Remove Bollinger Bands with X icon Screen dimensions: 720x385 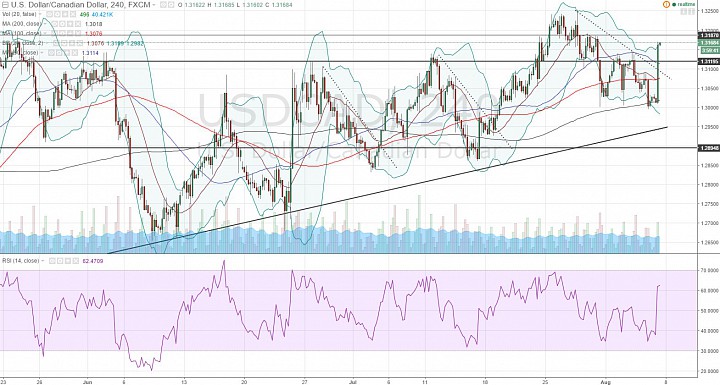coord(80,43)
